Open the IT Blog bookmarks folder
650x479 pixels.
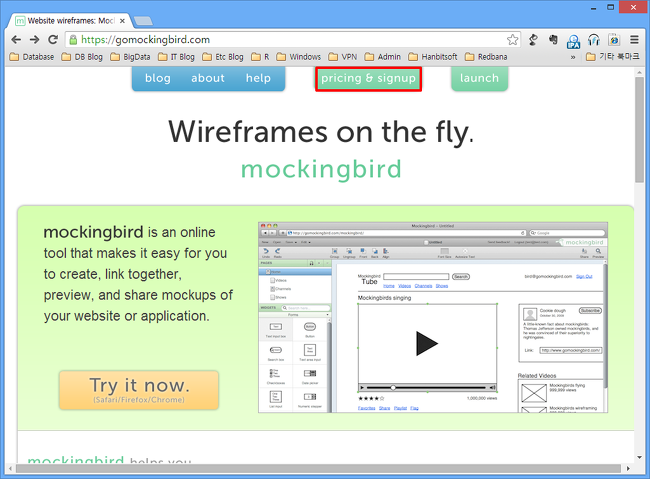click(x=176, y=57)
